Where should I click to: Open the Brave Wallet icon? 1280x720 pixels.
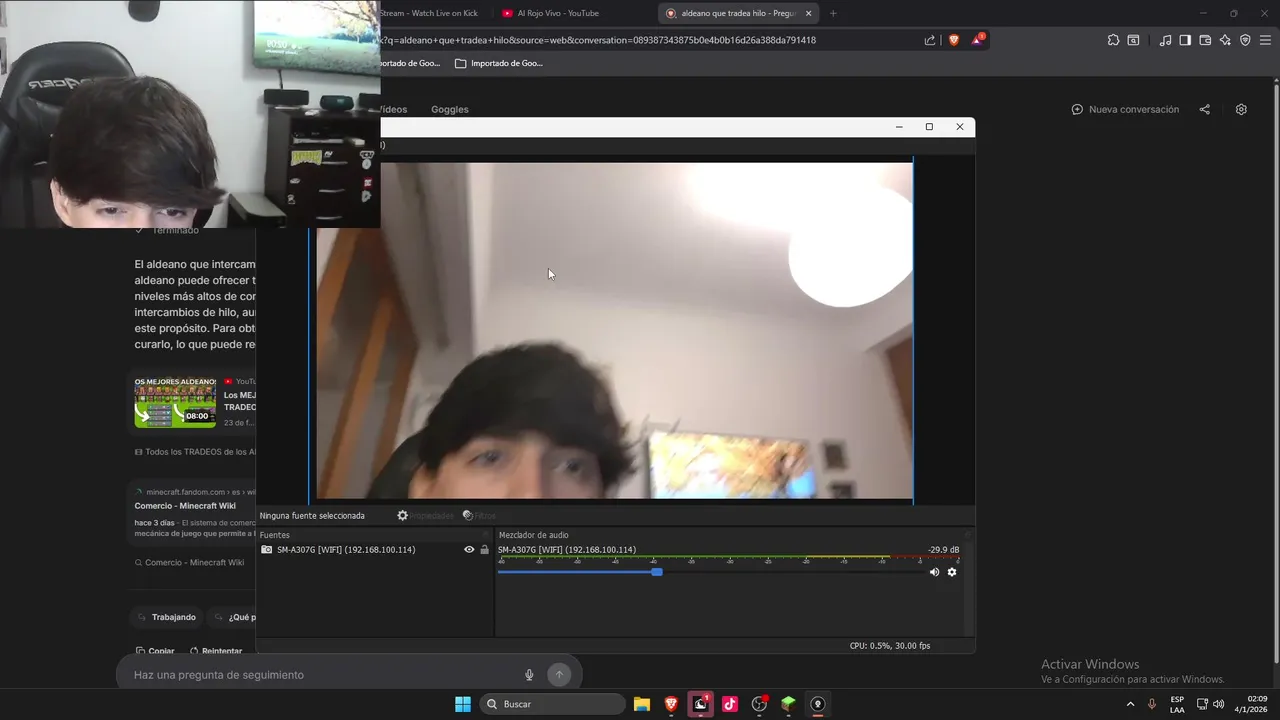click(1205, 40)
